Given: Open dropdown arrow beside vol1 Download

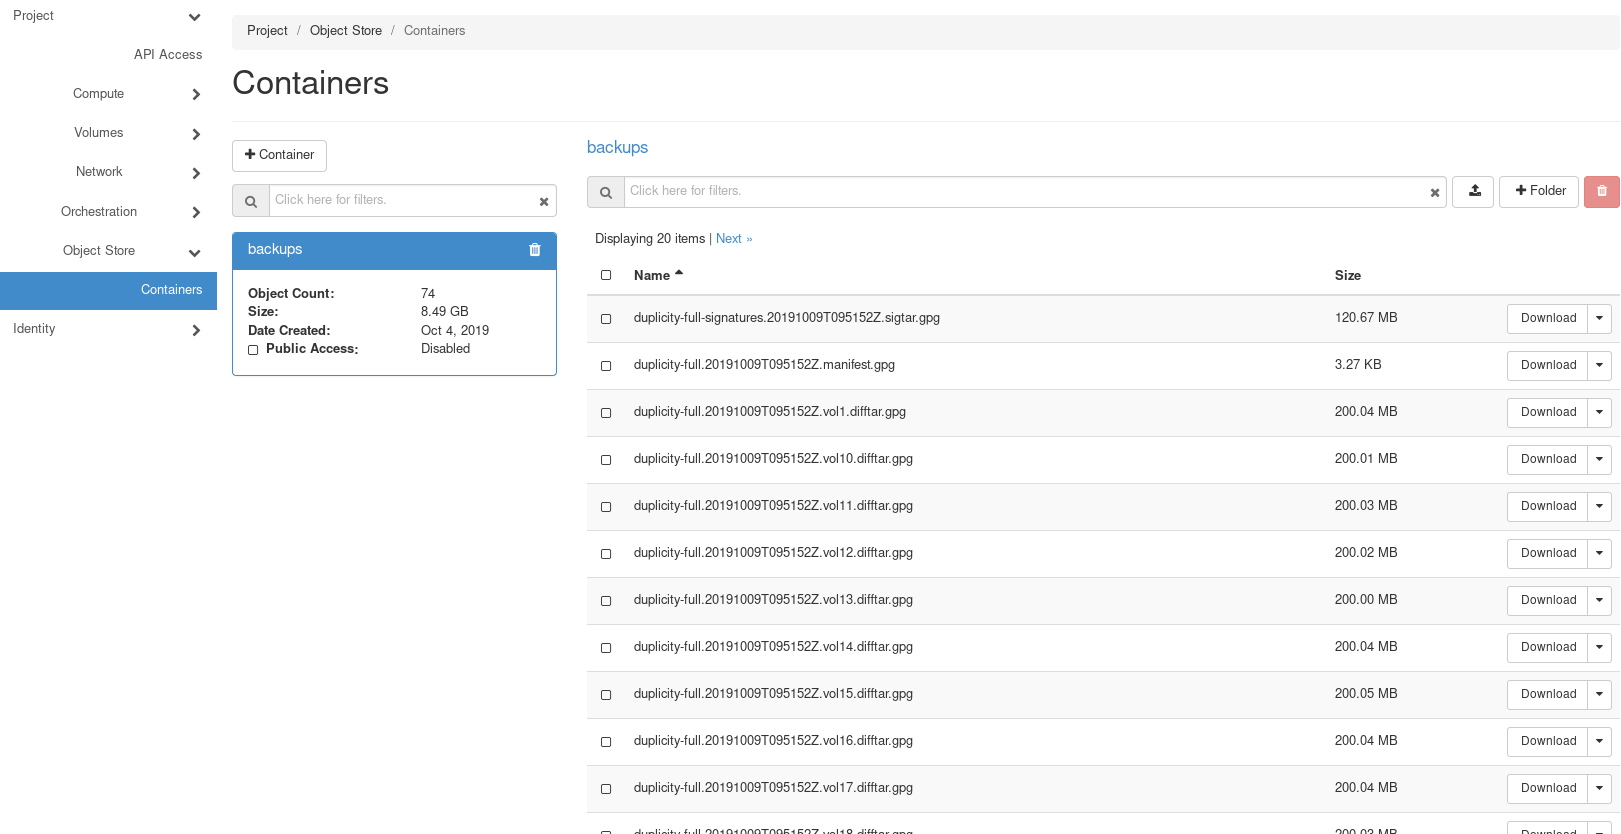Looking at the screenshot, I should 1599,412.
